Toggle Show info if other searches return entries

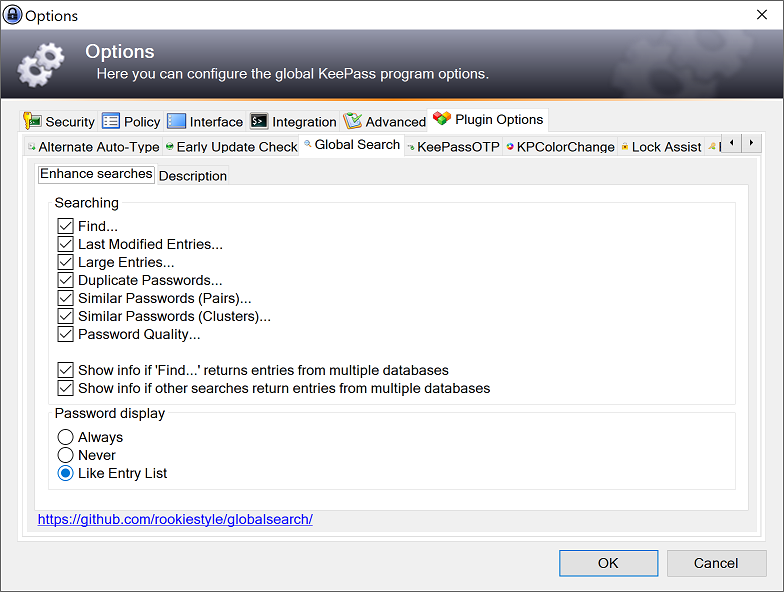(x=66, y=388)
